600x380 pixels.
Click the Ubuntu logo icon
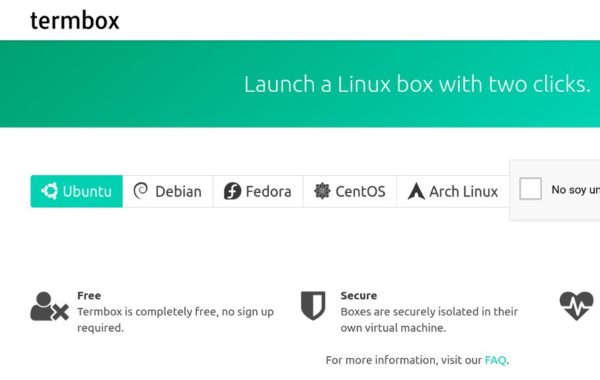click(50, 191)
